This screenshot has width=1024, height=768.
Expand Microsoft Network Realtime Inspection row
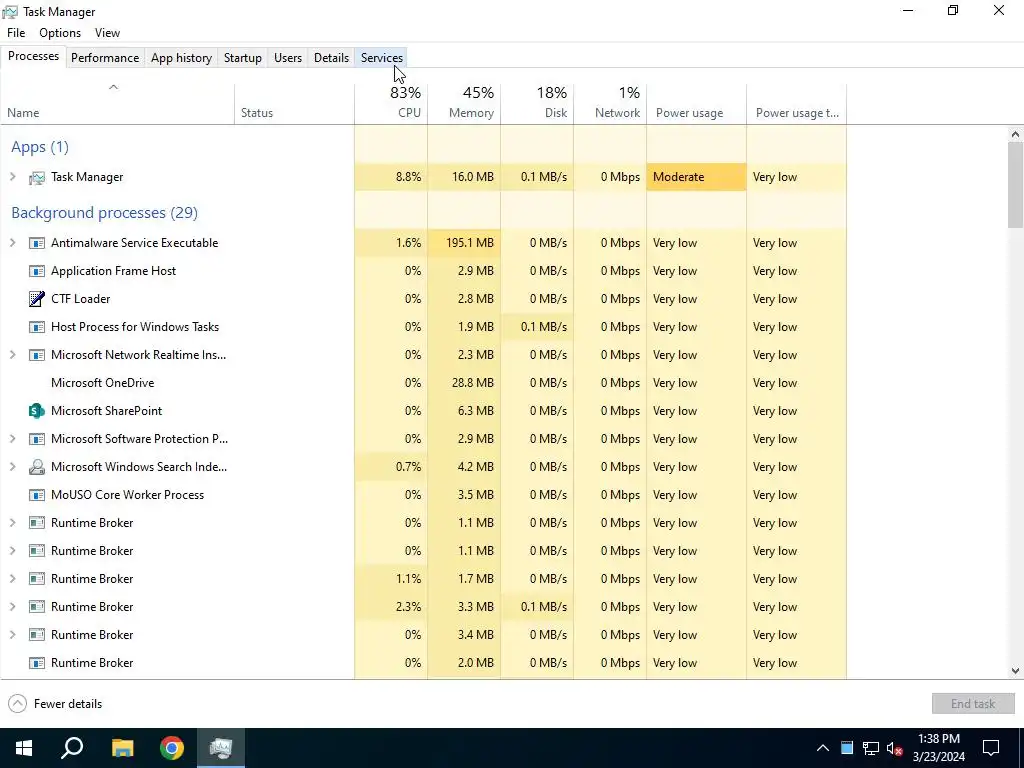(12, 355)
